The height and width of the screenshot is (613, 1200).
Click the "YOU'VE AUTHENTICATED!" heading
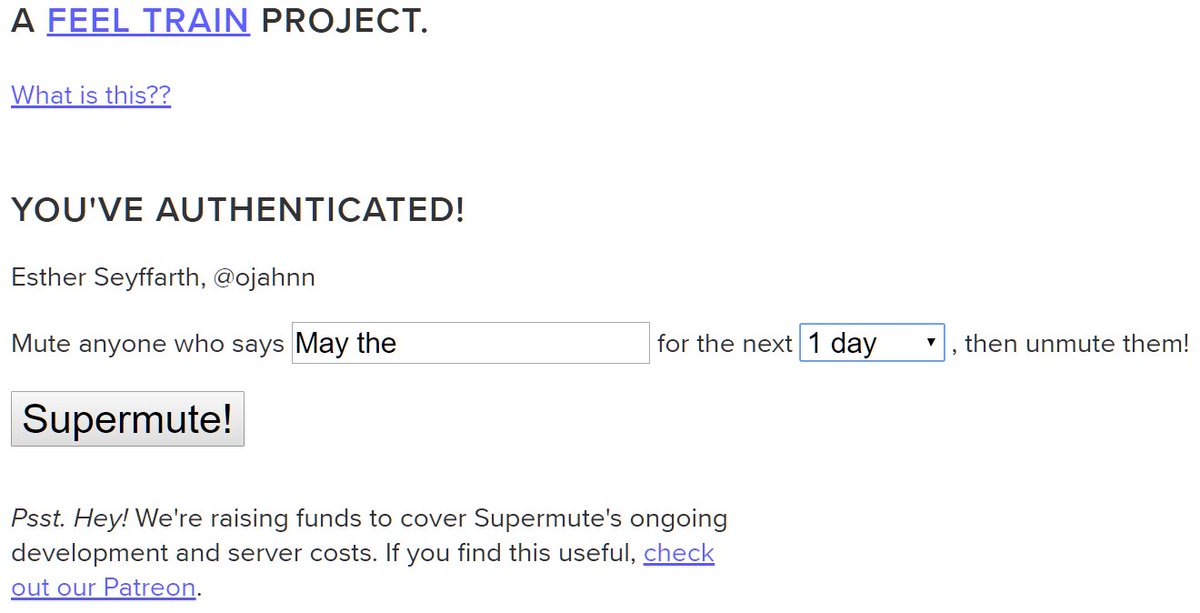[238, 210]
